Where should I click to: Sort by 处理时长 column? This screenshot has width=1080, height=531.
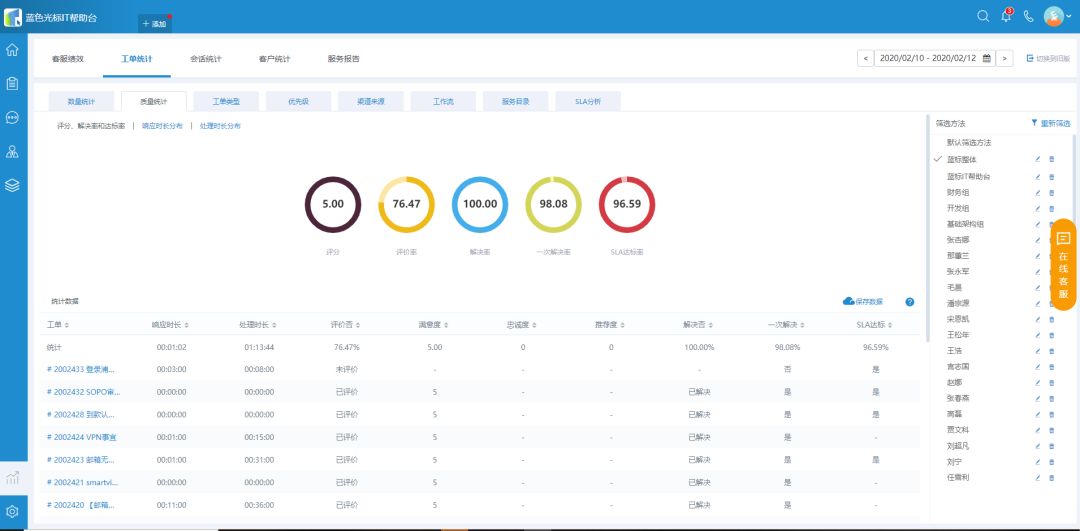(x=258, y=324)
